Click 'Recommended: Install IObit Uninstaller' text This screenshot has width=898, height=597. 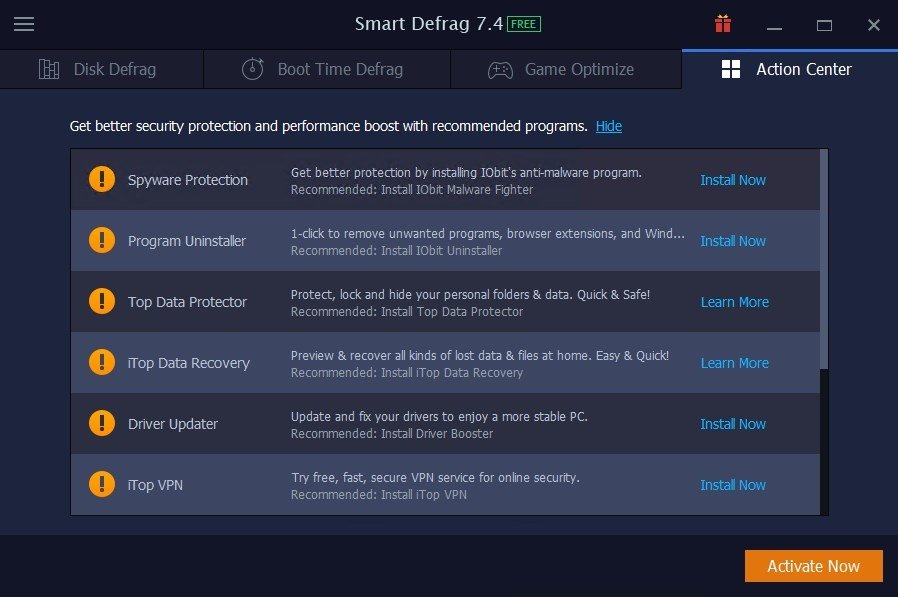click(396, 251)
